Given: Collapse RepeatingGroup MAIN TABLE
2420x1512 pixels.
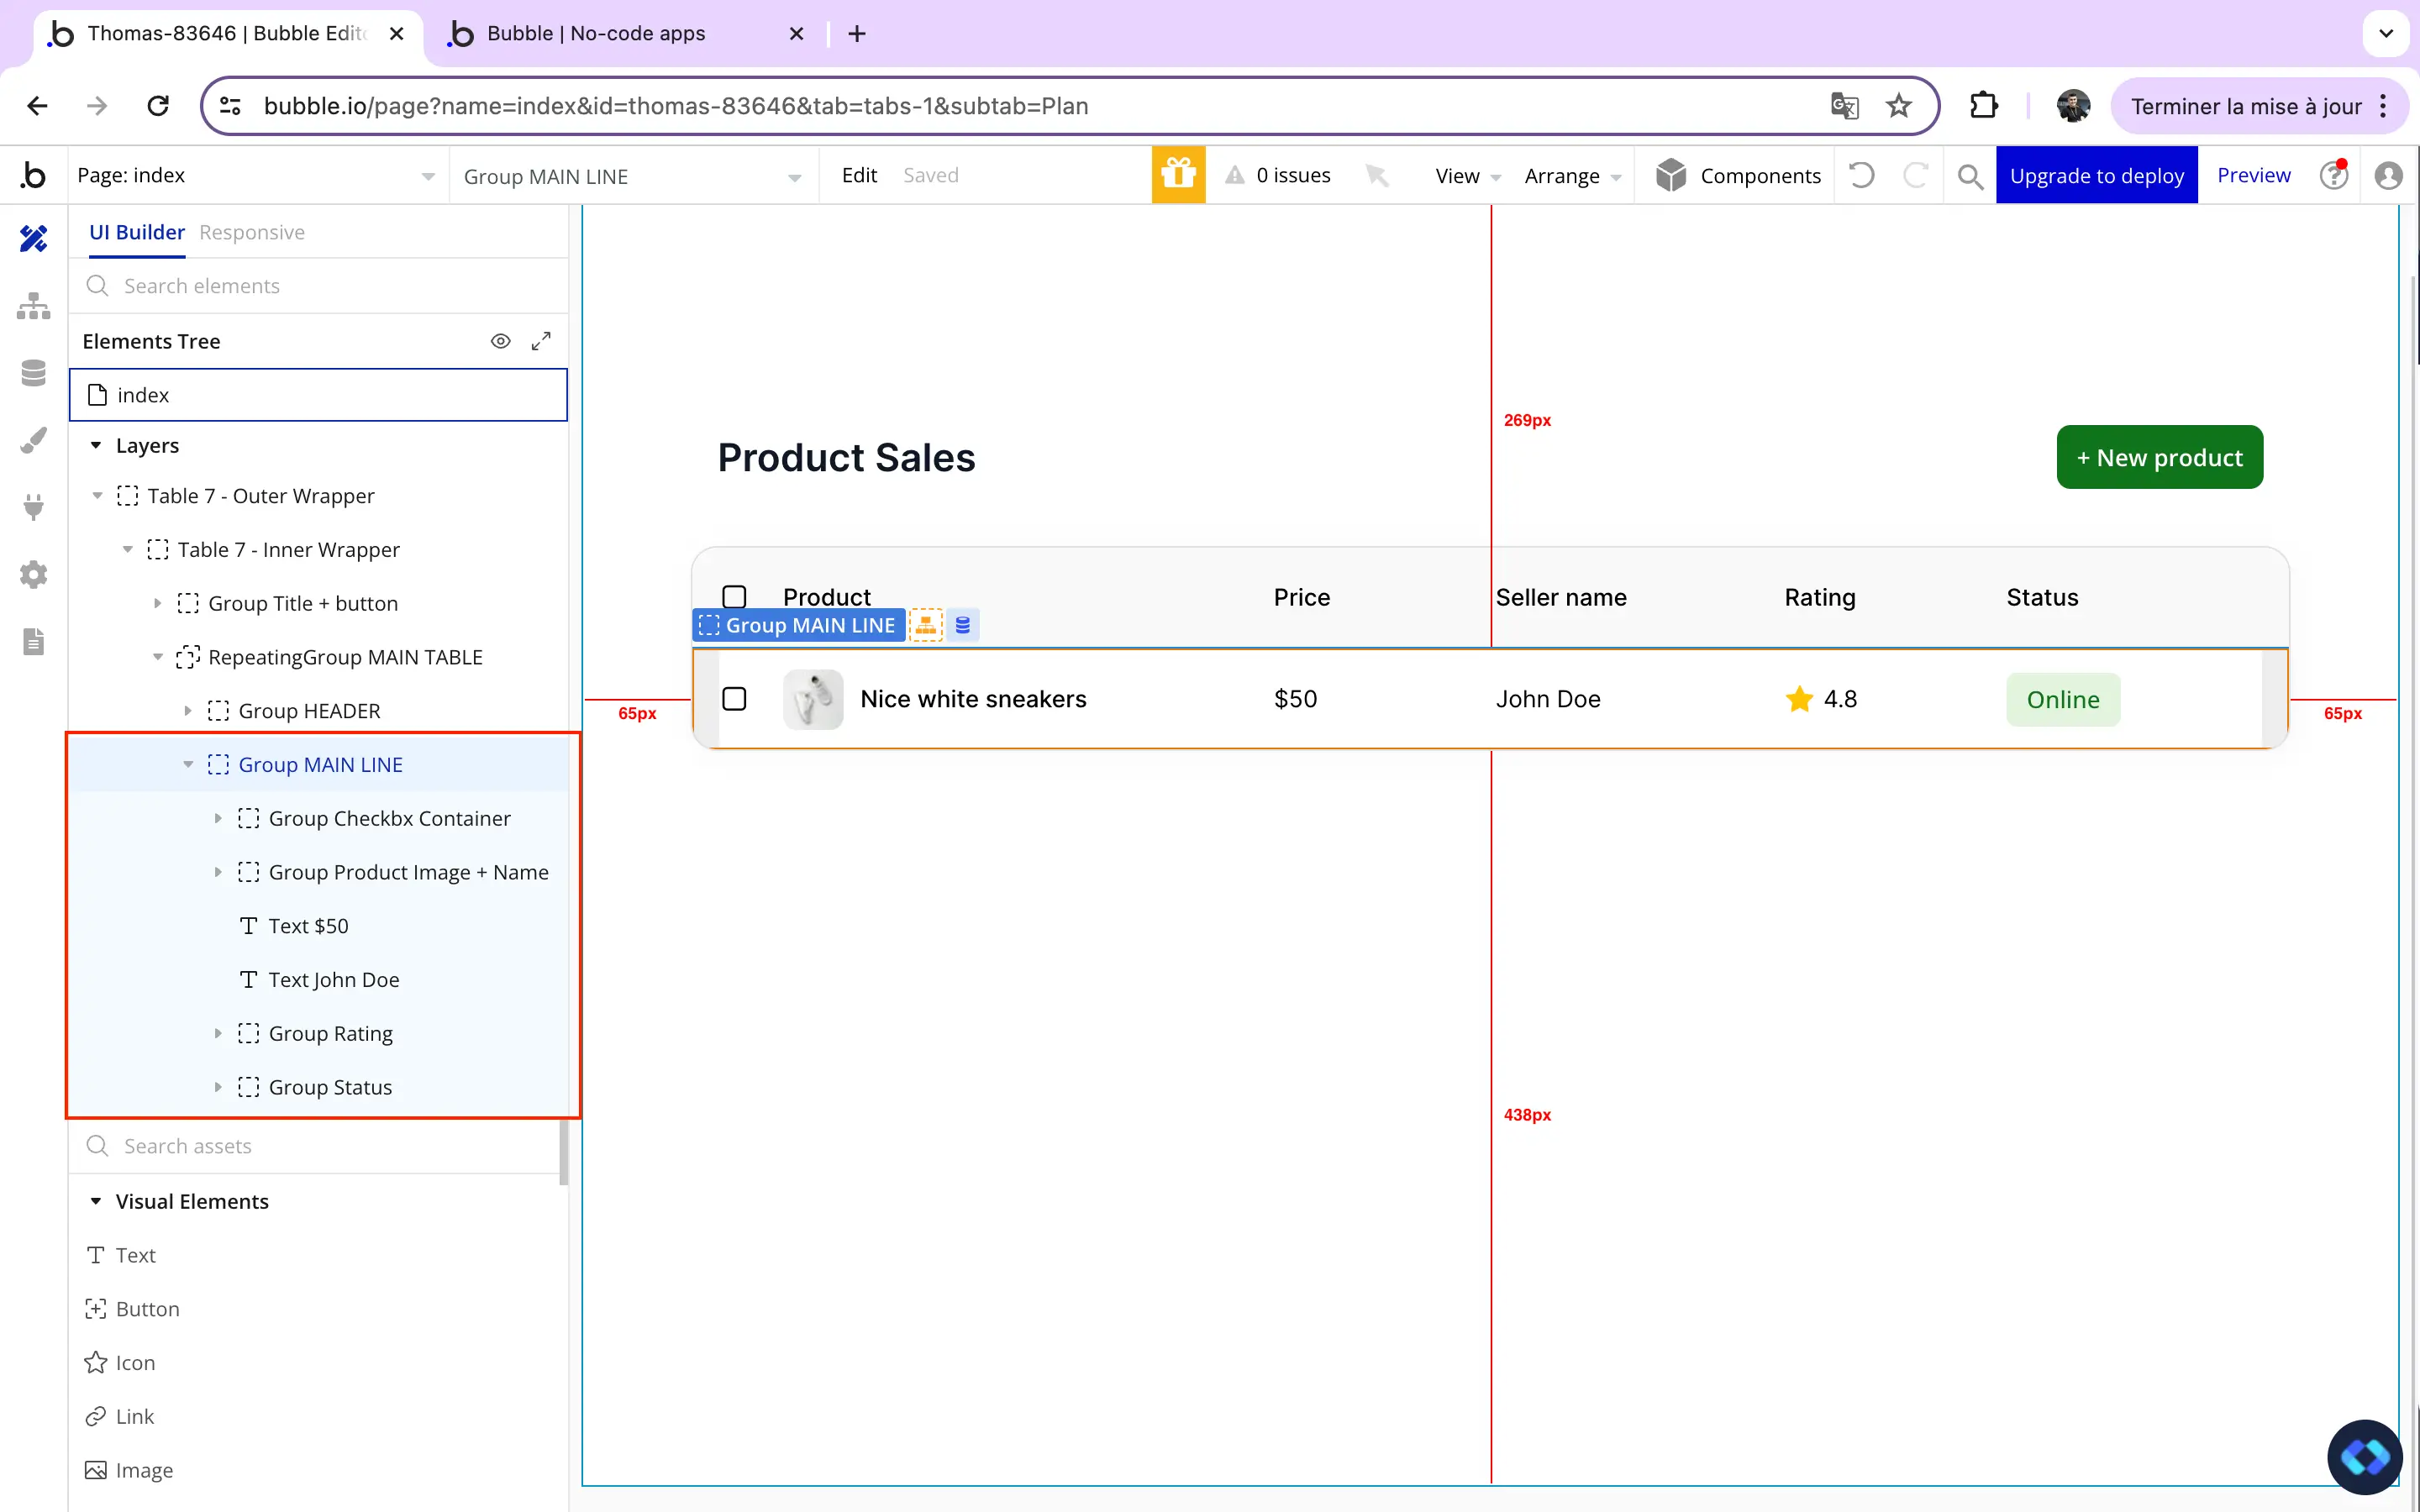Looking at the screenshot, I should tap(157, 657).
